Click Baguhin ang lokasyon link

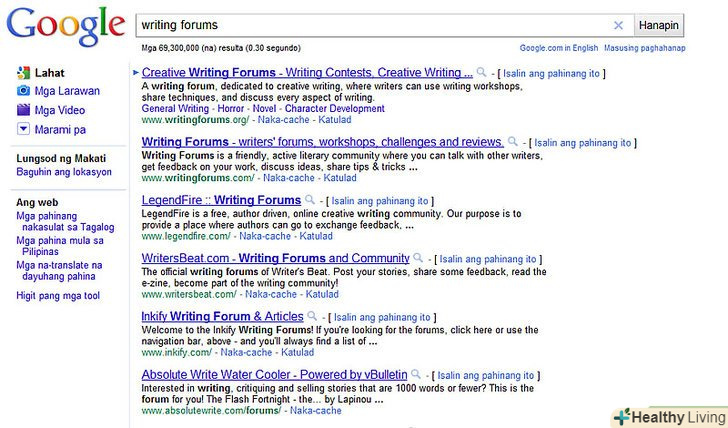(x=63, y=172)
